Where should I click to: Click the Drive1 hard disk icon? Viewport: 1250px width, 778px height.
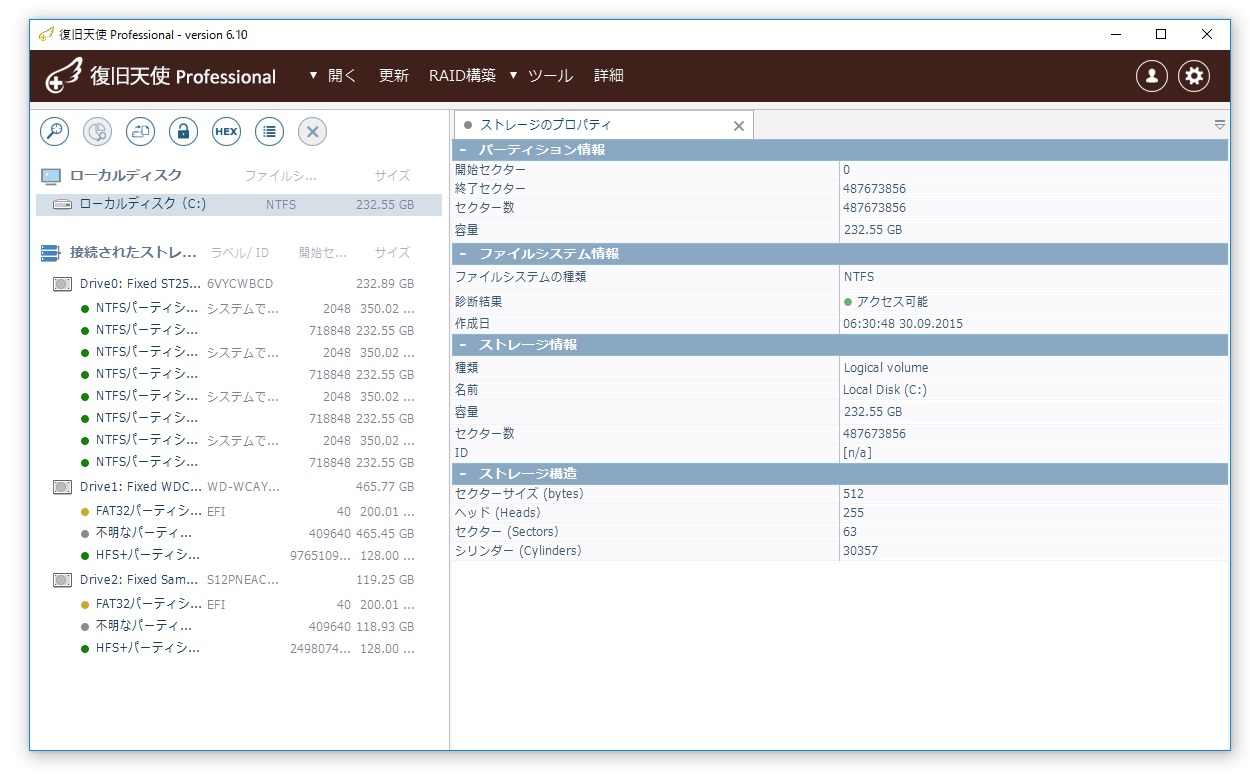(x=62, y=487)
